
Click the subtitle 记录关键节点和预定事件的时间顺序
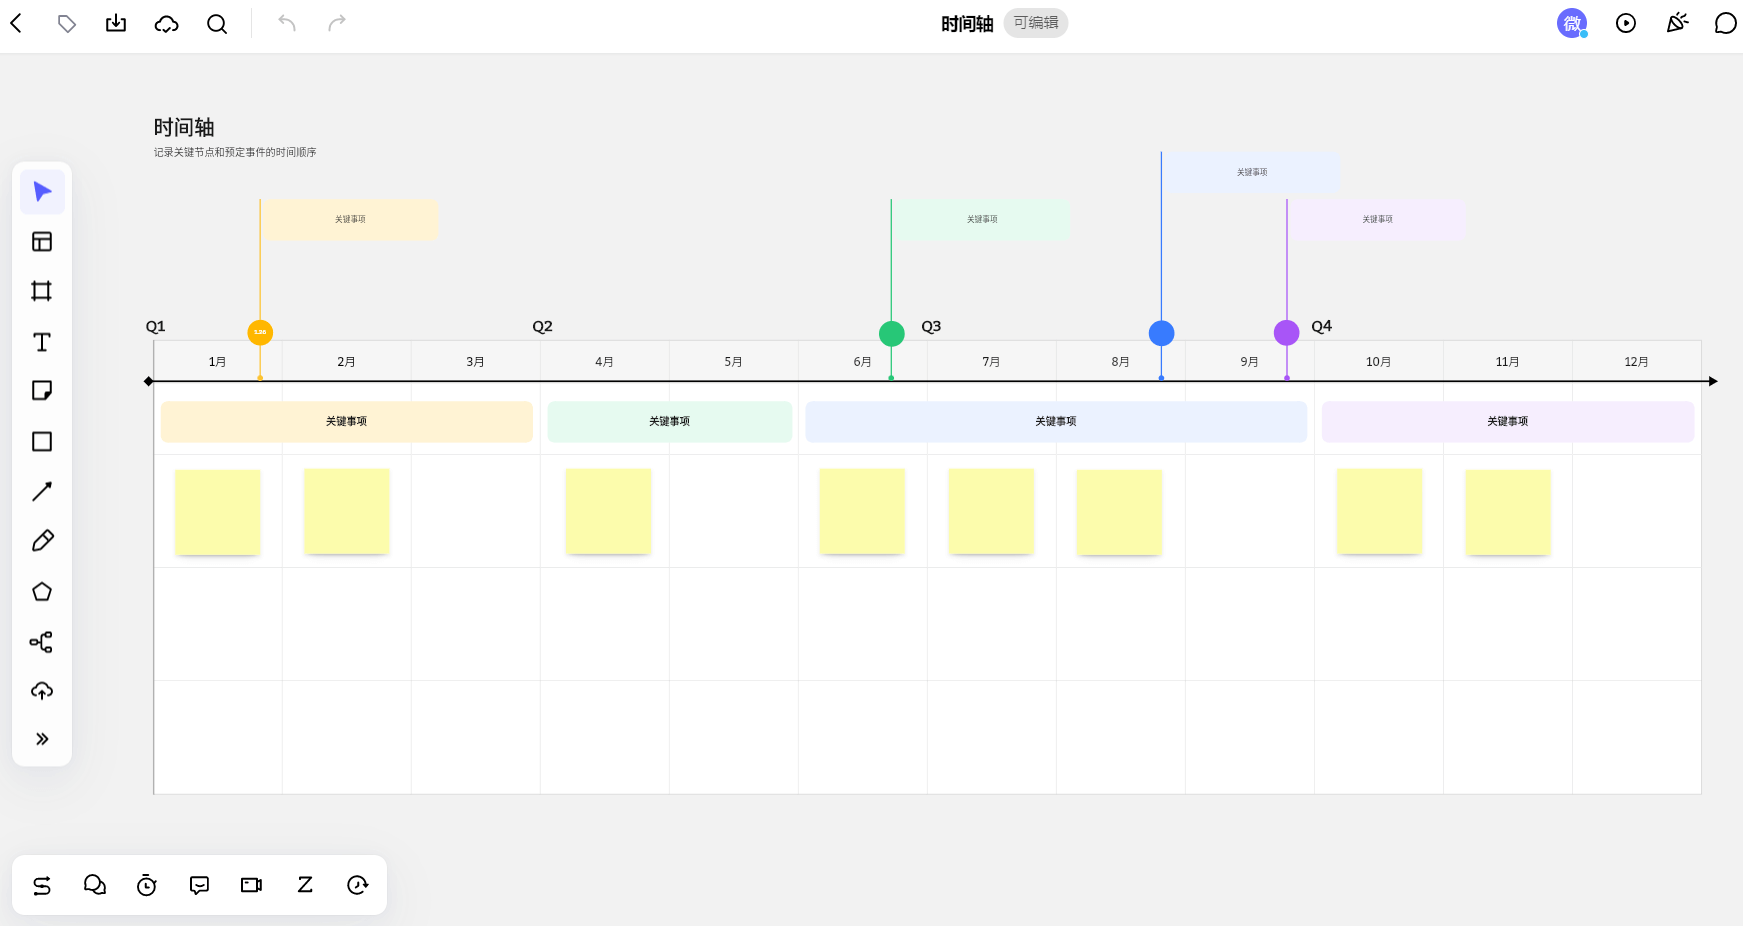pyautogui.click(x=235, y=152)
